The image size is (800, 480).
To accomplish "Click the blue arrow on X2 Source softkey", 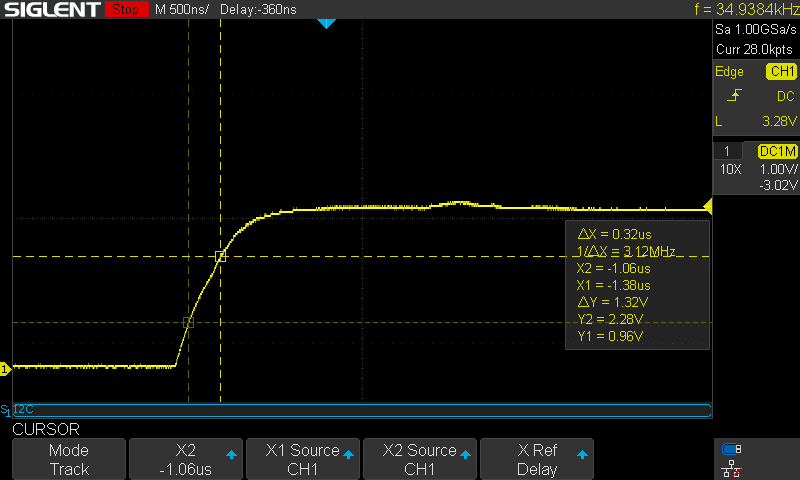I will click(465, 454).
